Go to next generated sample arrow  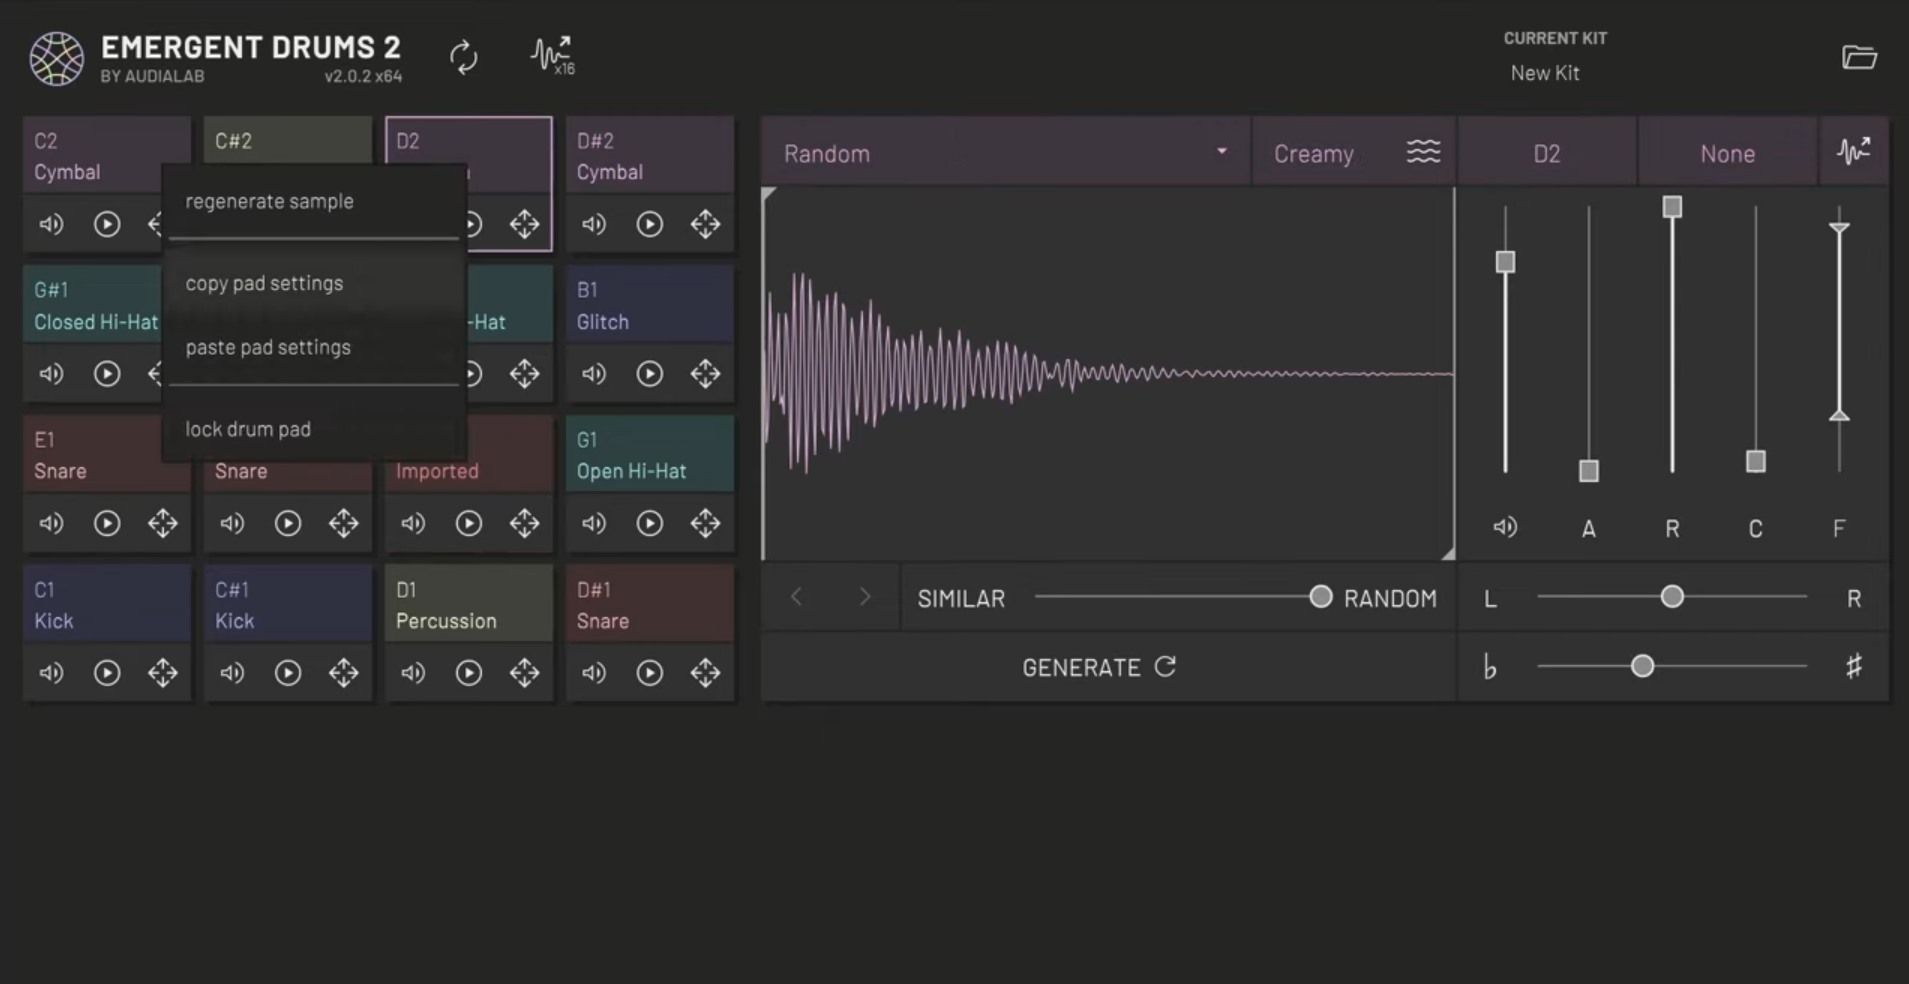[x=866, y=597]
